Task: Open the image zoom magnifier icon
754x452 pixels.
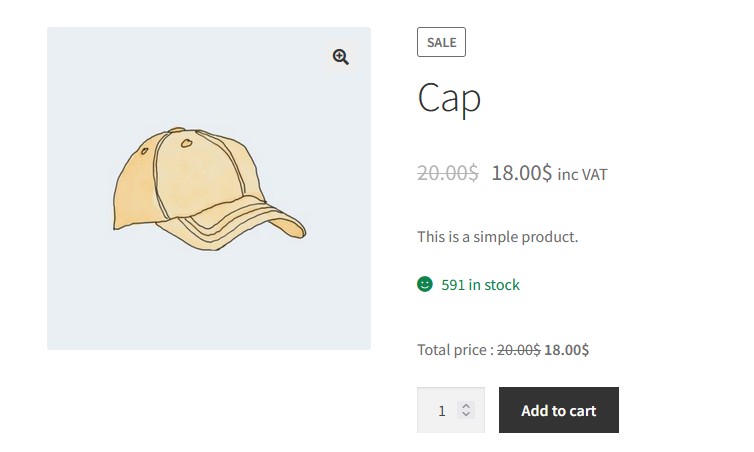Action: pyautogui.click(x=340, y=57)
